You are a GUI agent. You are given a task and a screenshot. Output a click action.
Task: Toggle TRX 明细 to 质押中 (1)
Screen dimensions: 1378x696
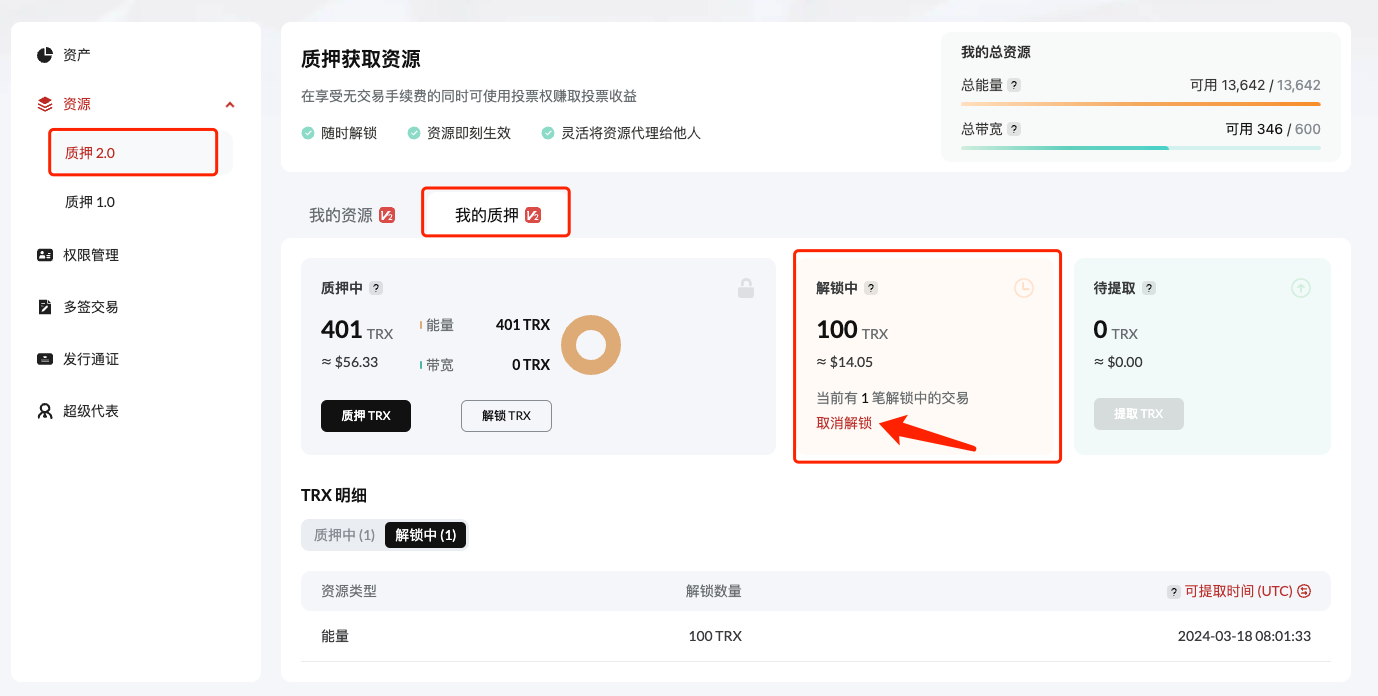click(344, 535)
